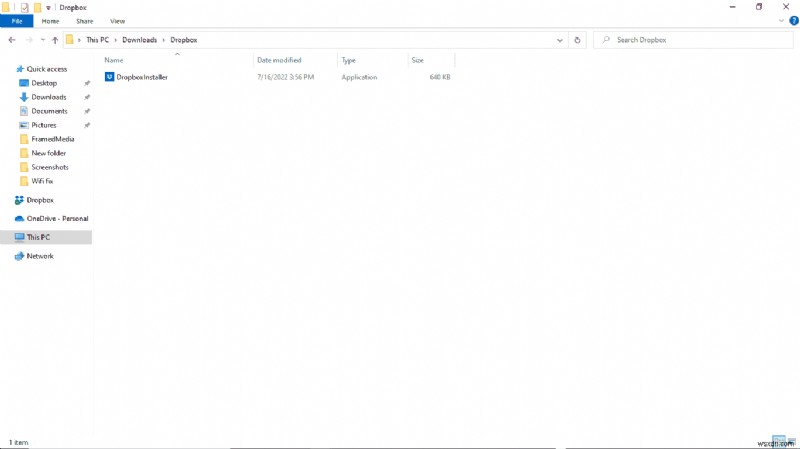
Task: Switch to large thumbnails view button
Action: pyautogui.click(x=791, y=440)
